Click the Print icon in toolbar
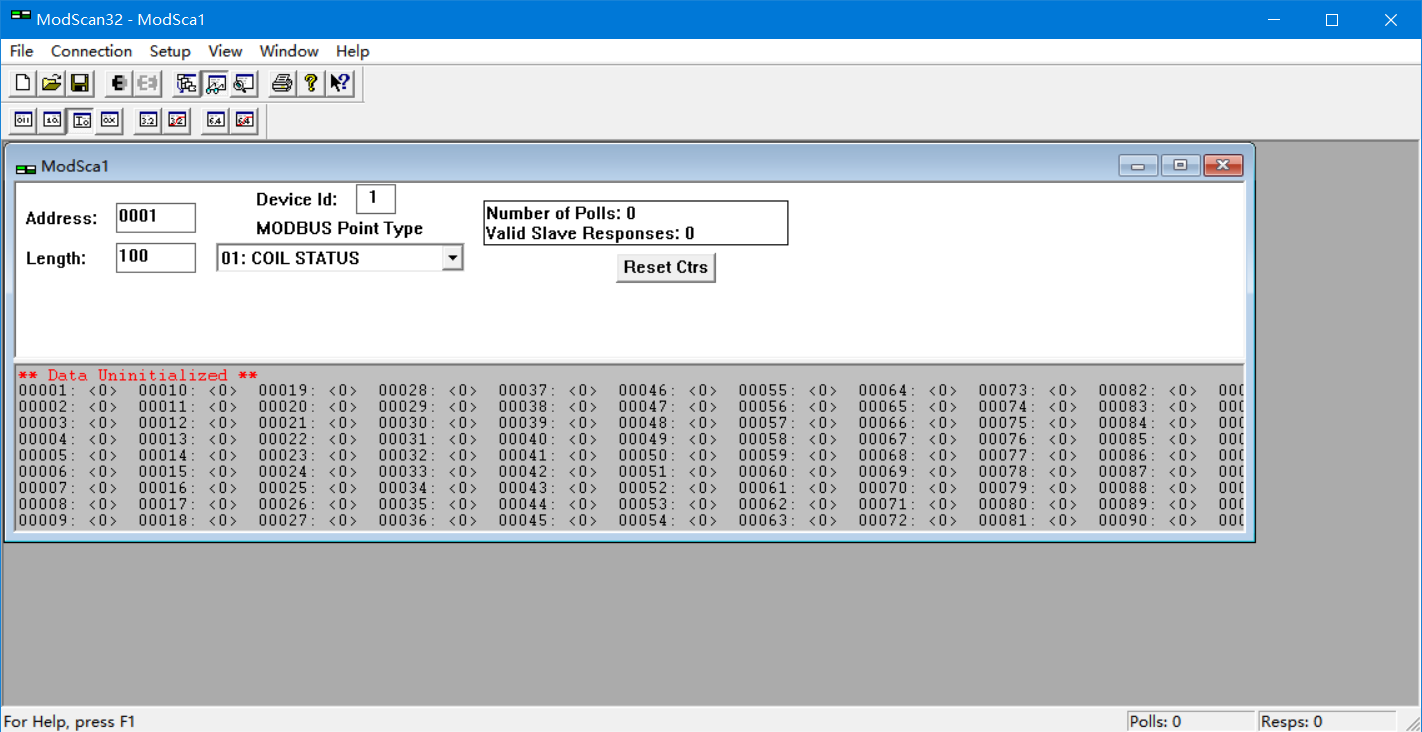 (283, 84)
